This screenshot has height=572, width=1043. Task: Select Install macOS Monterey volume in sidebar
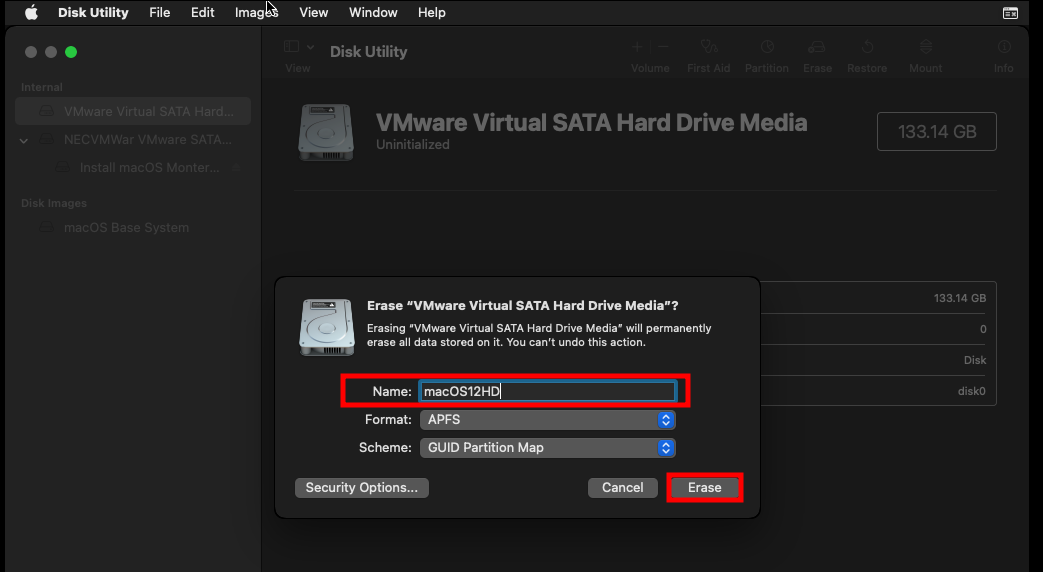click(133, 168)
